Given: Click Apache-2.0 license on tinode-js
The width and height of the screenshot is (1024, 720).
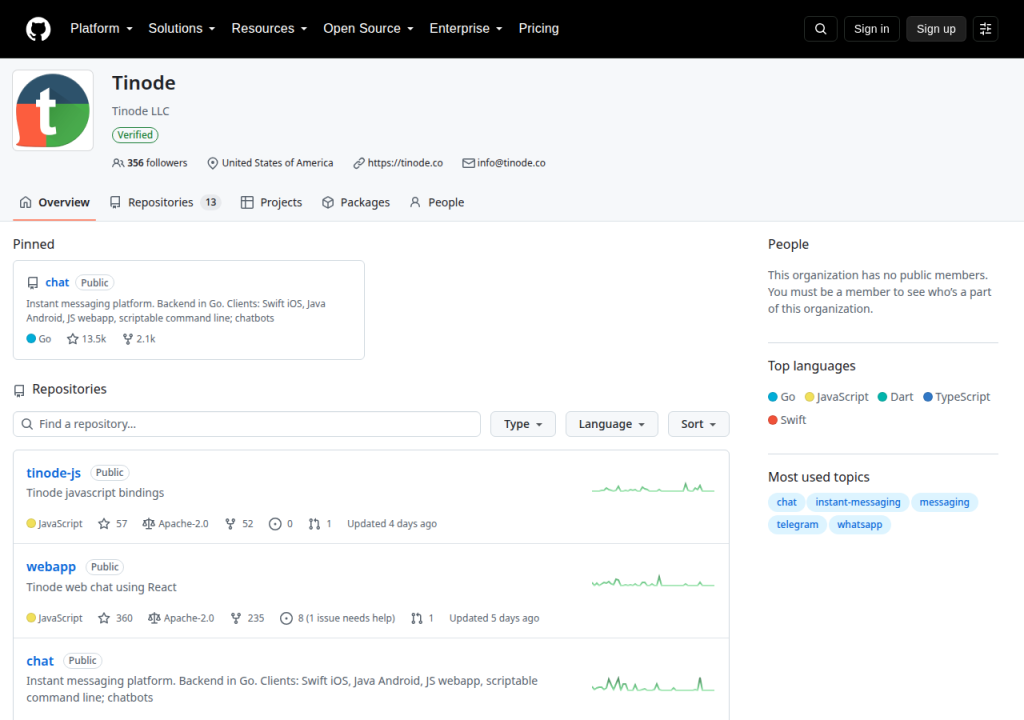Looking at the screenshot, I should [x=176, y=523].
